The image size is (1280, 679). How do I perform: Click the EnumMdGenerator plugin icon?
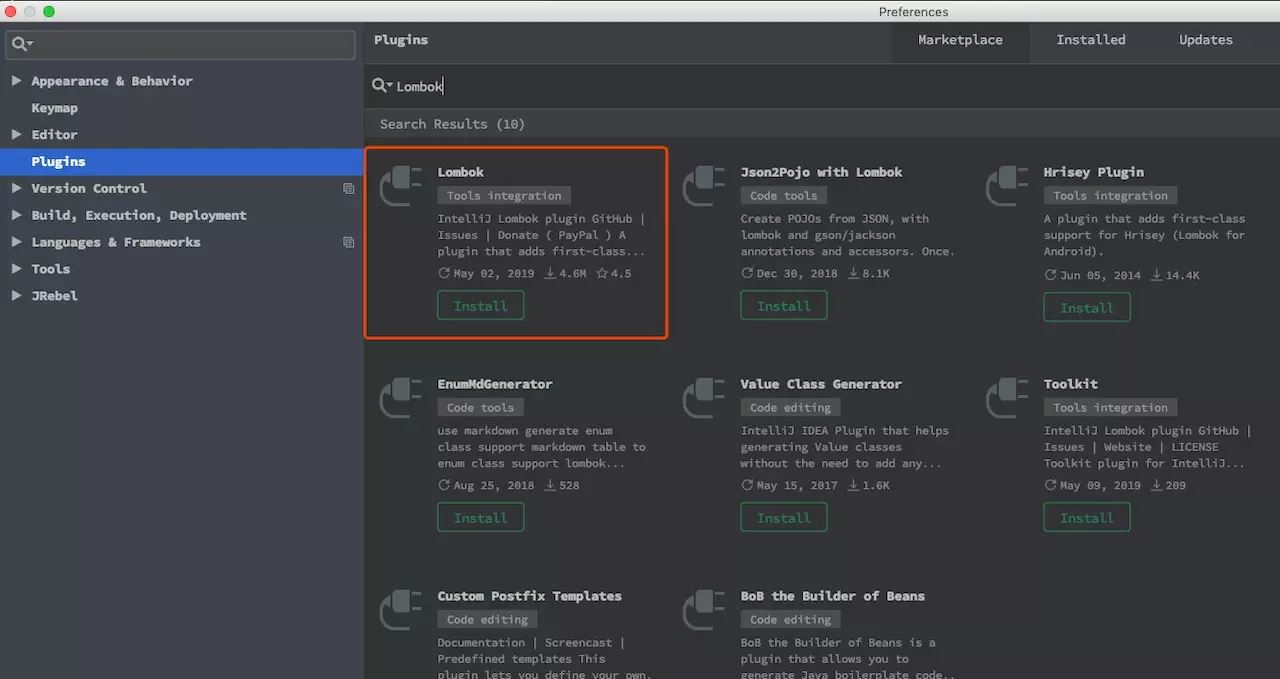click(x=401, y=398)
